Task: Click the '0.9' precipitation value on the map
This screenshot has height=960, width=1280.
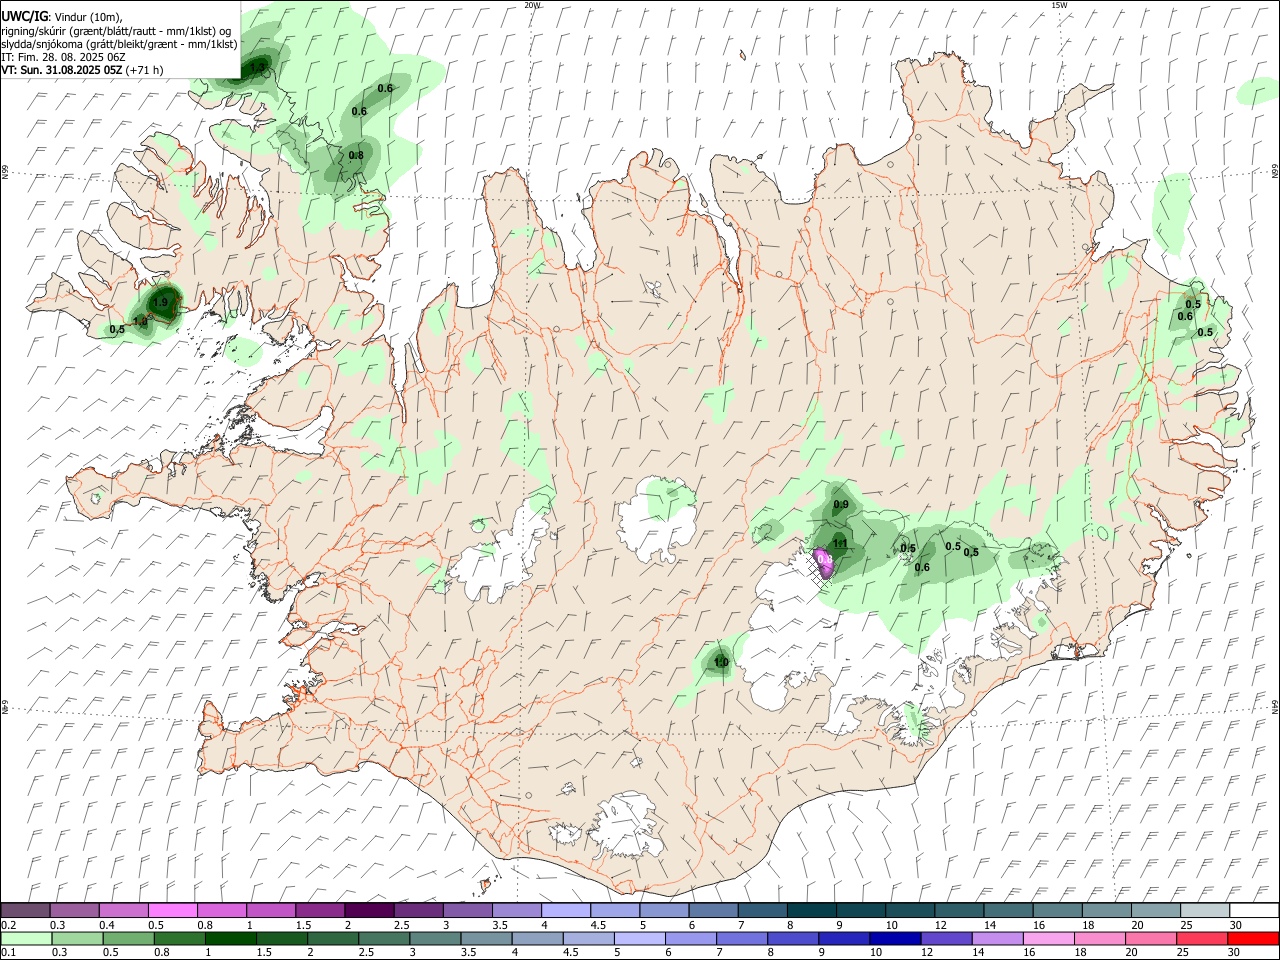Action: tap(841, 504)
